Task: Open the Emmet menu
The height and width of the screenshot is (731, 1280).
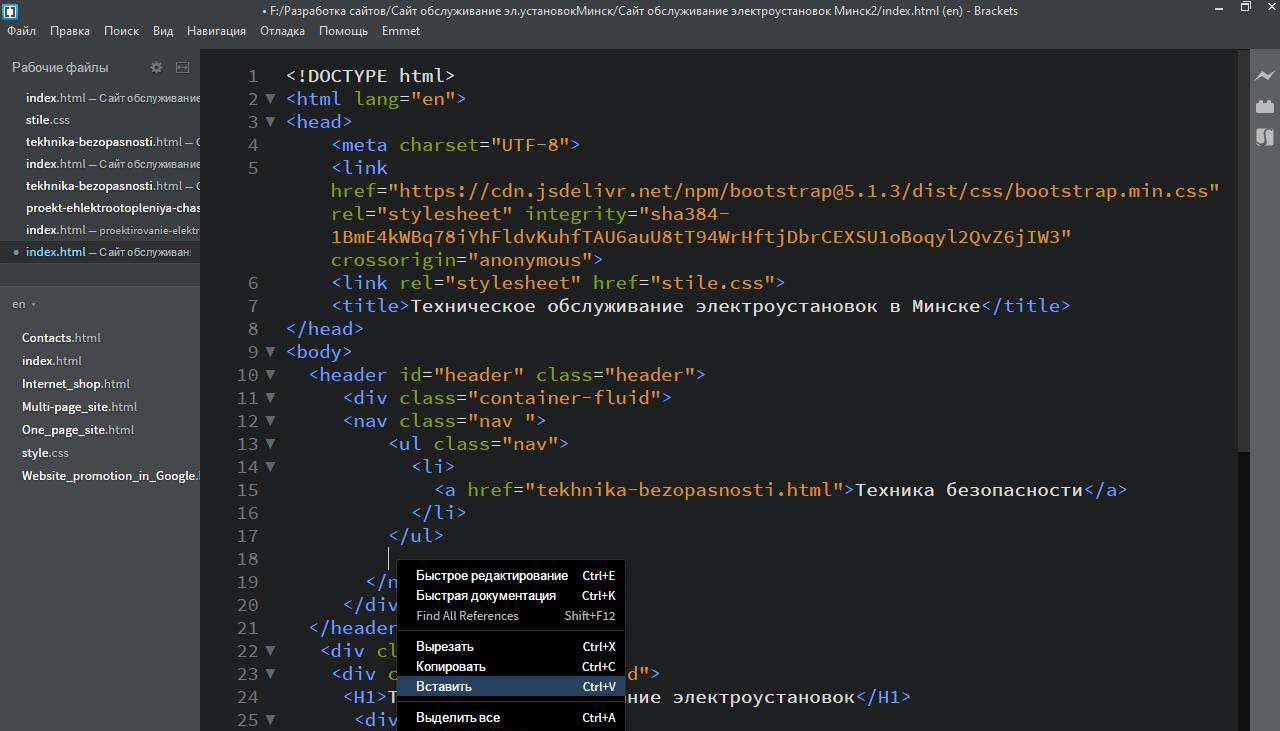Action: click(400, 31)
